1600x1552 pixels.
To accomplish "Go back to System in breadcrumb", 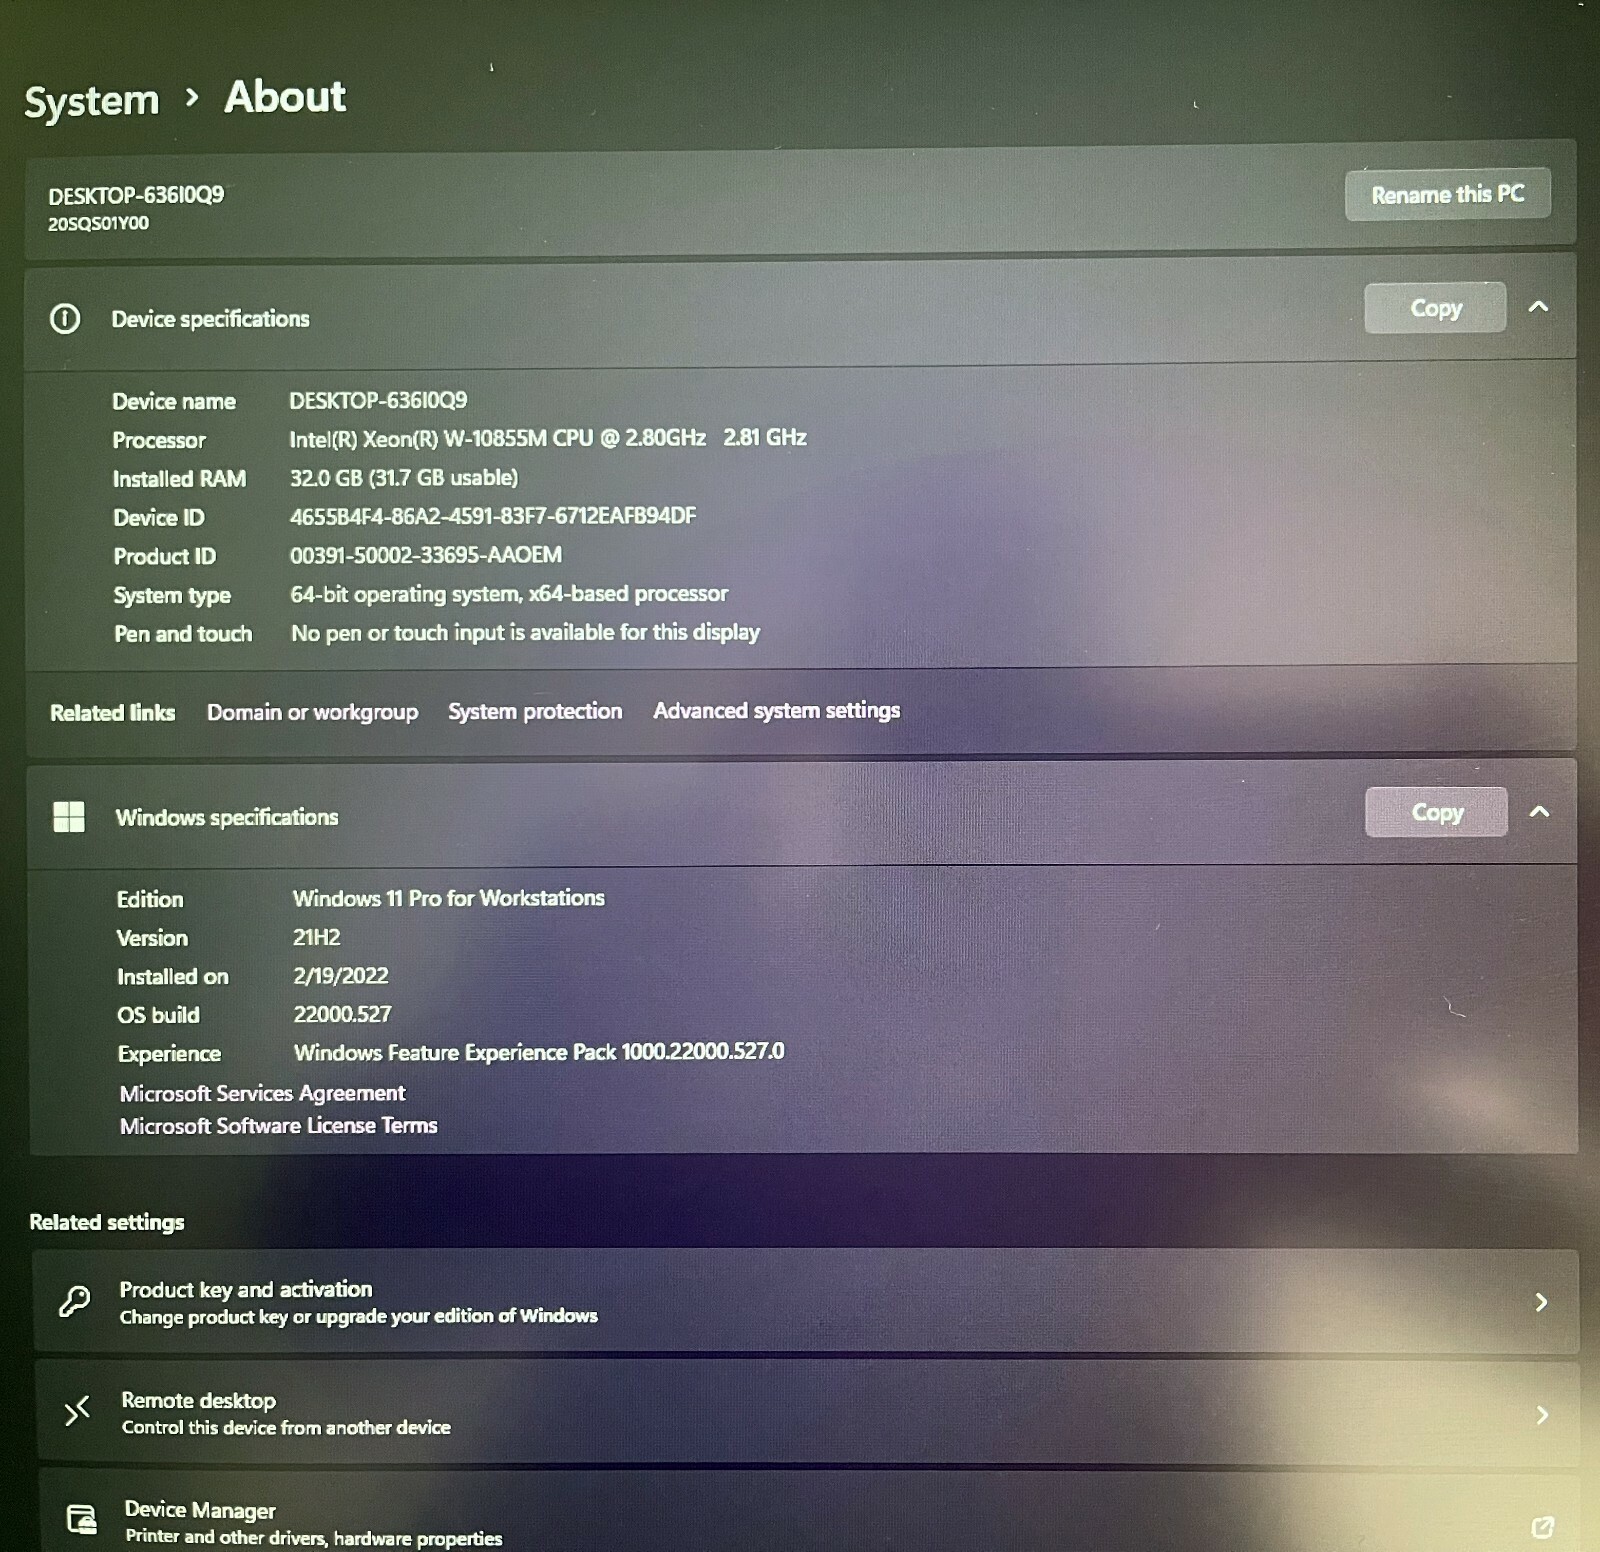I will (92, 101).
